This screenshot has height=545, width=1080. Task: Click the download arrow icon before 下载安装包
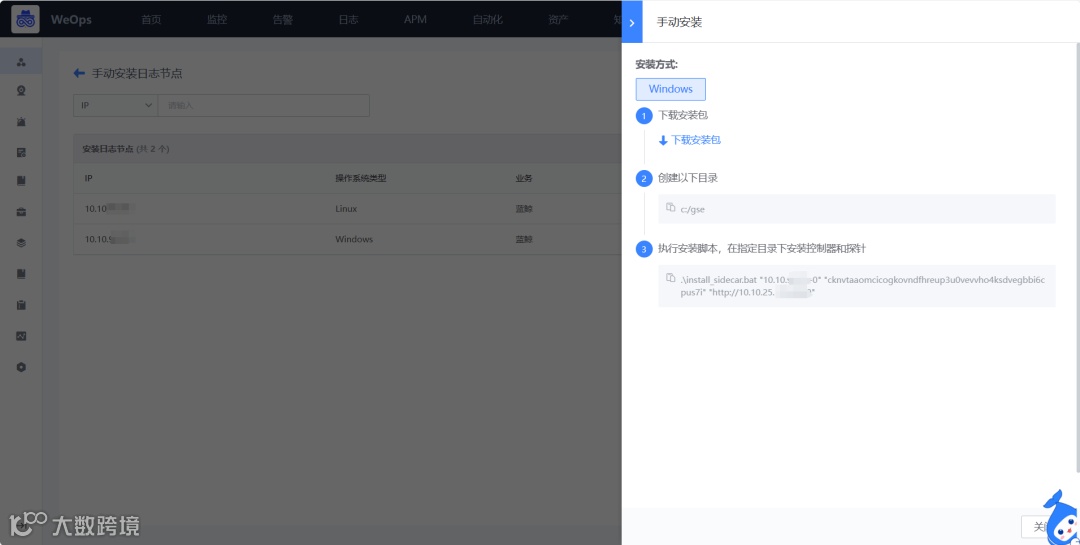coord(663,141)
